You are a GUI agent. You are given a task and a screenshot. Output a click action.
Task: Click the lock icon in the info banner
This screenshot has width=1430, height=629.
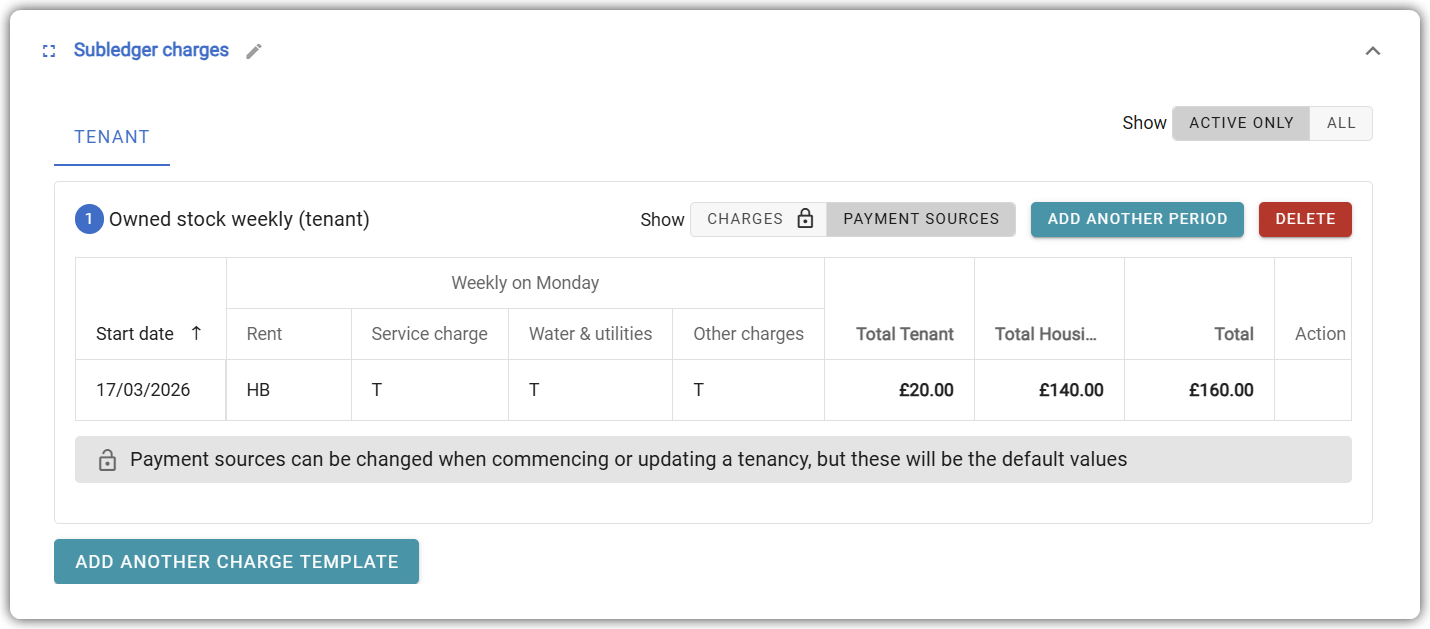click(107, 460)
